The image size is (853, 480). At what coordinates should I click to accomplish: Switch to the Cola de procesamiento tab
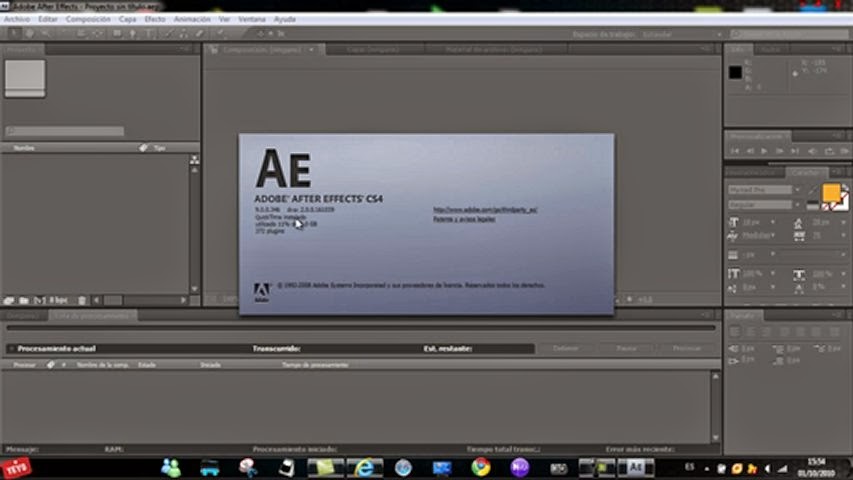click(92, 316)
